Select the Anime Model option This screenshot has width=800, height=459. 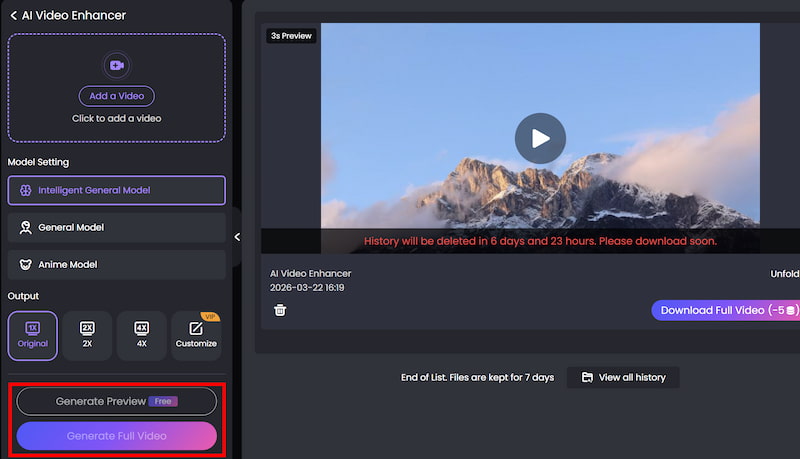(x=116, y=264)
